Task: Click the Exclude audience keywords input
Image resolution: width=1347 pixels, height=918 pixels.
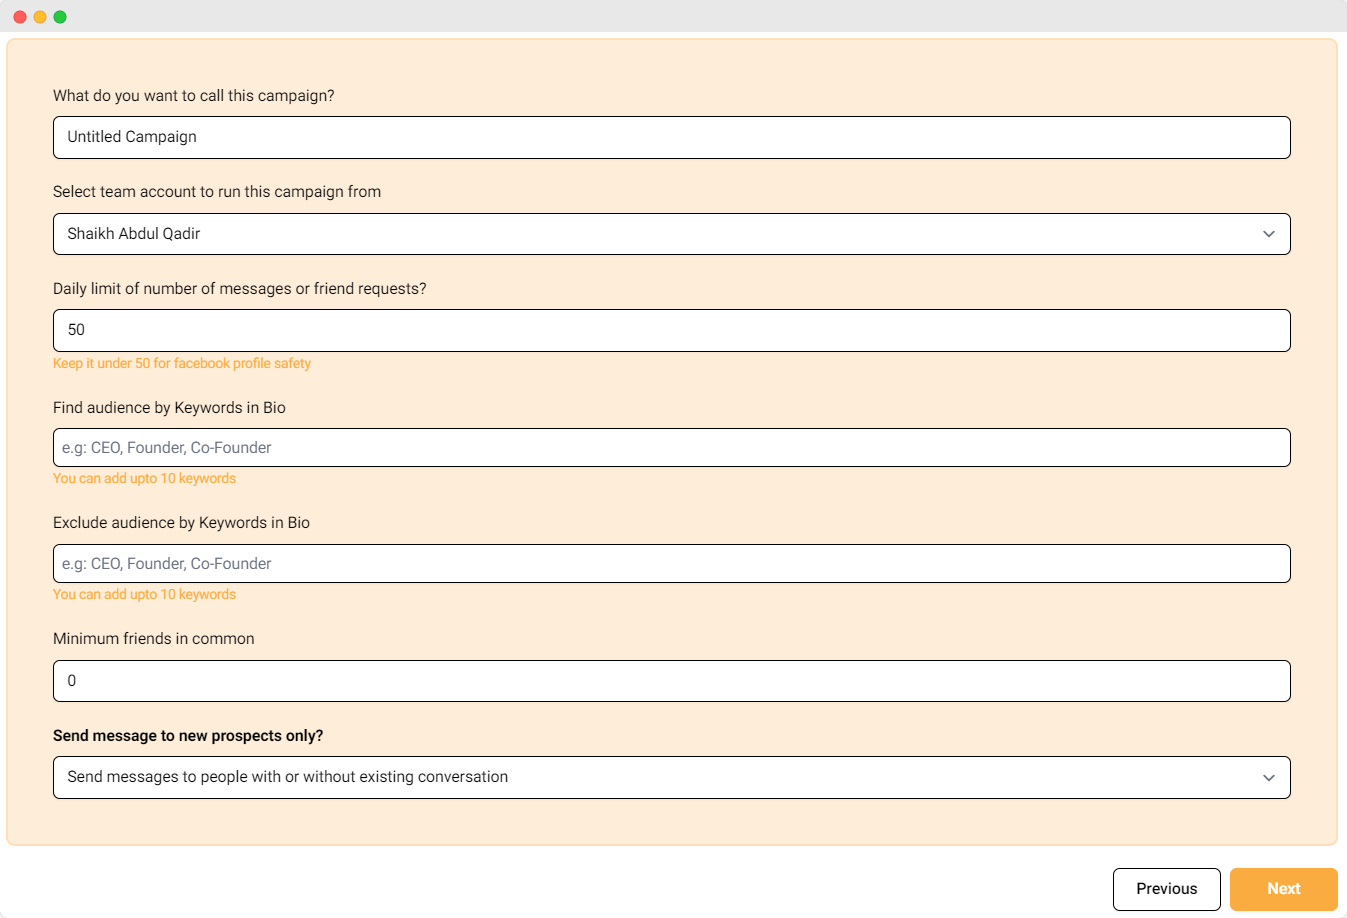Action: [x=670, y=564]
